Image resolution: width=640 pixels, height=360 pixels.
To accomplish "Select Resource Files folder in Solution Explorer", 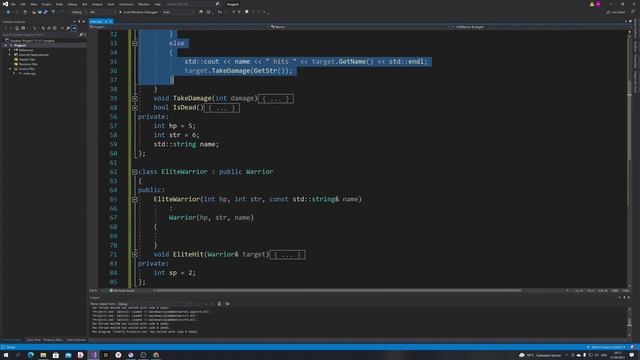I will click(28, 64).
